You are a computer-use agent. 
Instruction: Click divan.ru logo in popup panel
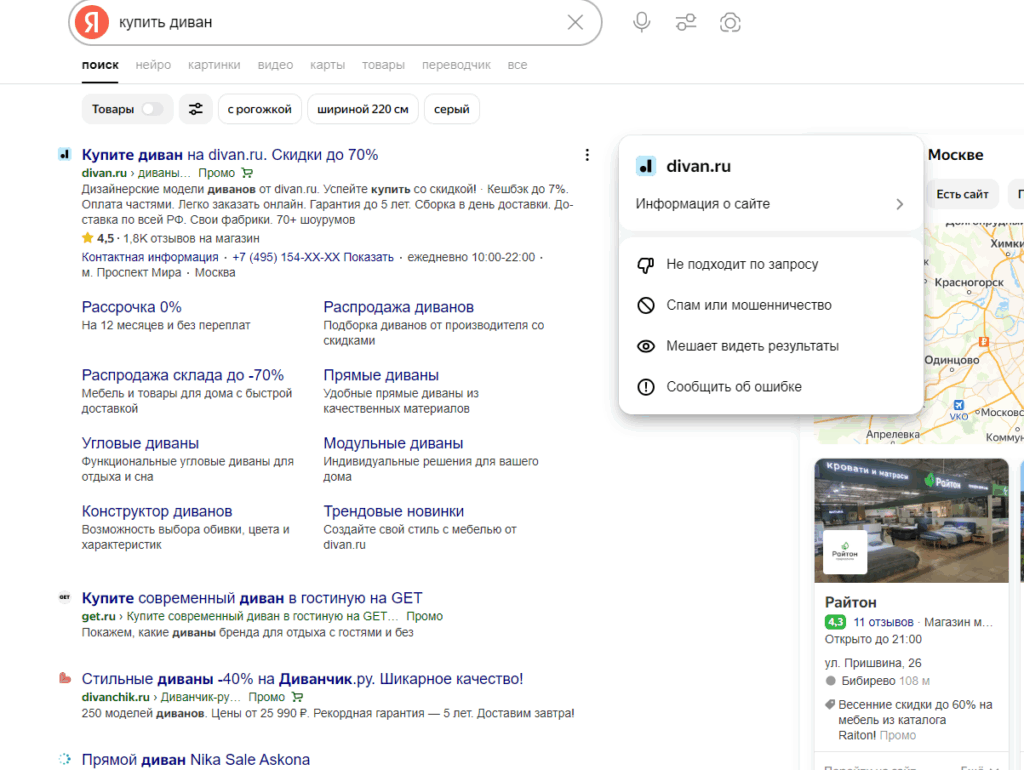(x=646, y=166)
